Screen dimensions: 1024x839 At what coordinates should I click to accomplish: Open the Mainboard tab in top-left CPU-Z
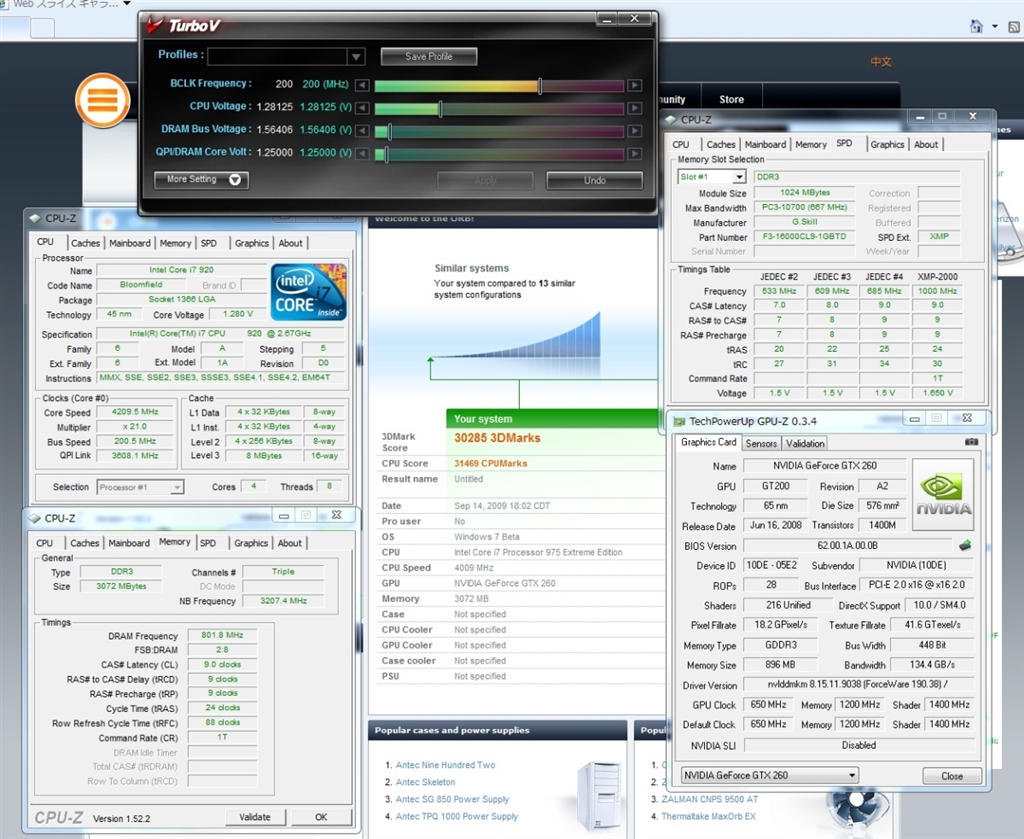pyautogui.click(x=130, y=243)
